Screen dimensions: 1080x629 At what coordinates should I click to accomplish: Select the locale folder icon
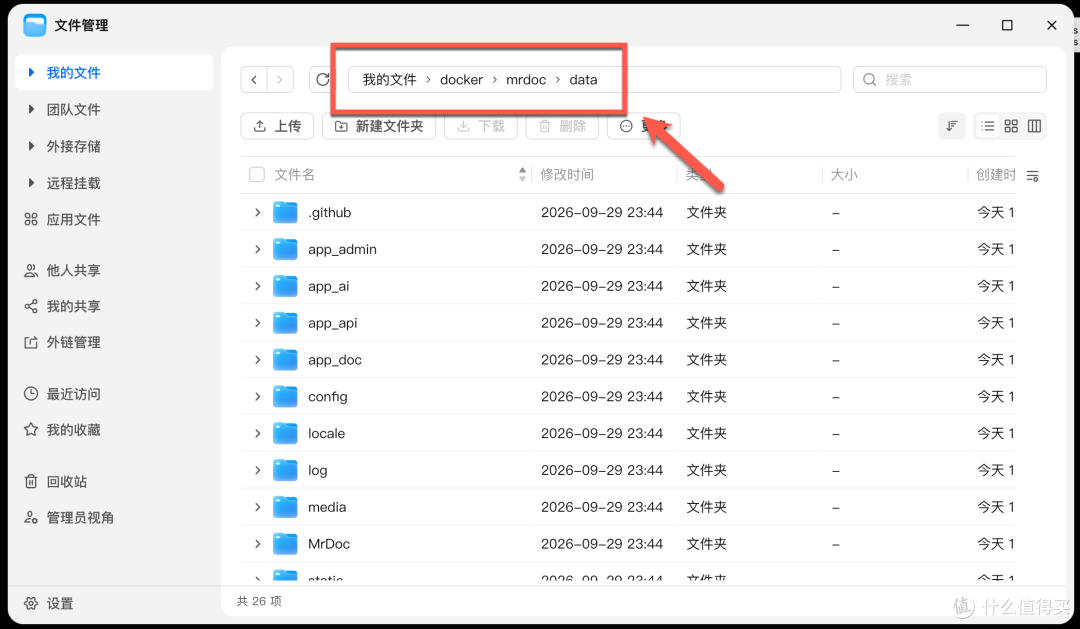click(x=285, y=433)
